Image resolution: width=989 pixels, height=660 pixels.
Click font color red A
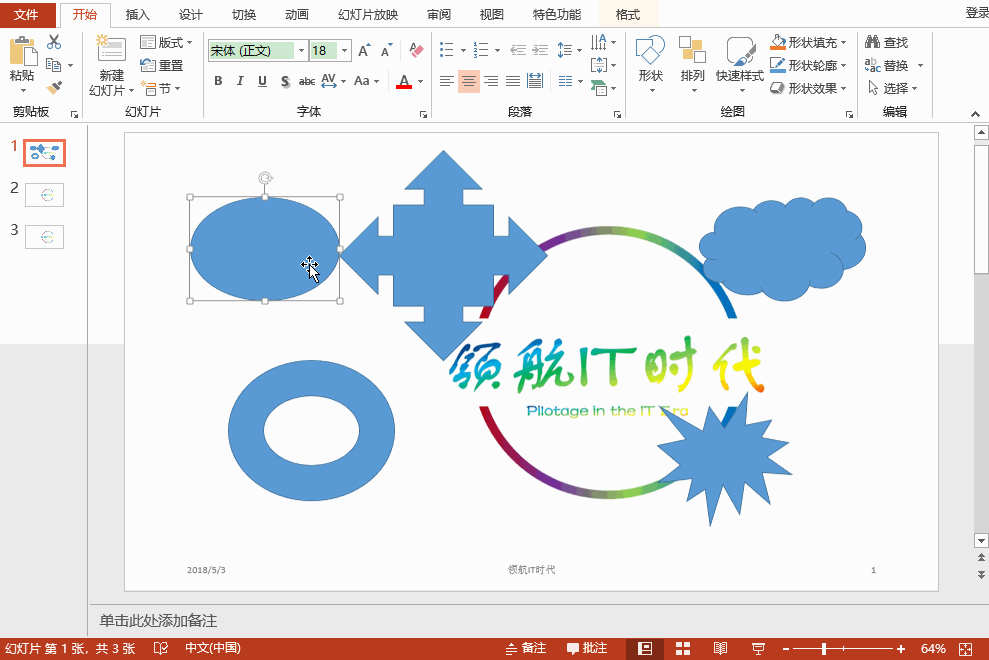click(404, 81)
